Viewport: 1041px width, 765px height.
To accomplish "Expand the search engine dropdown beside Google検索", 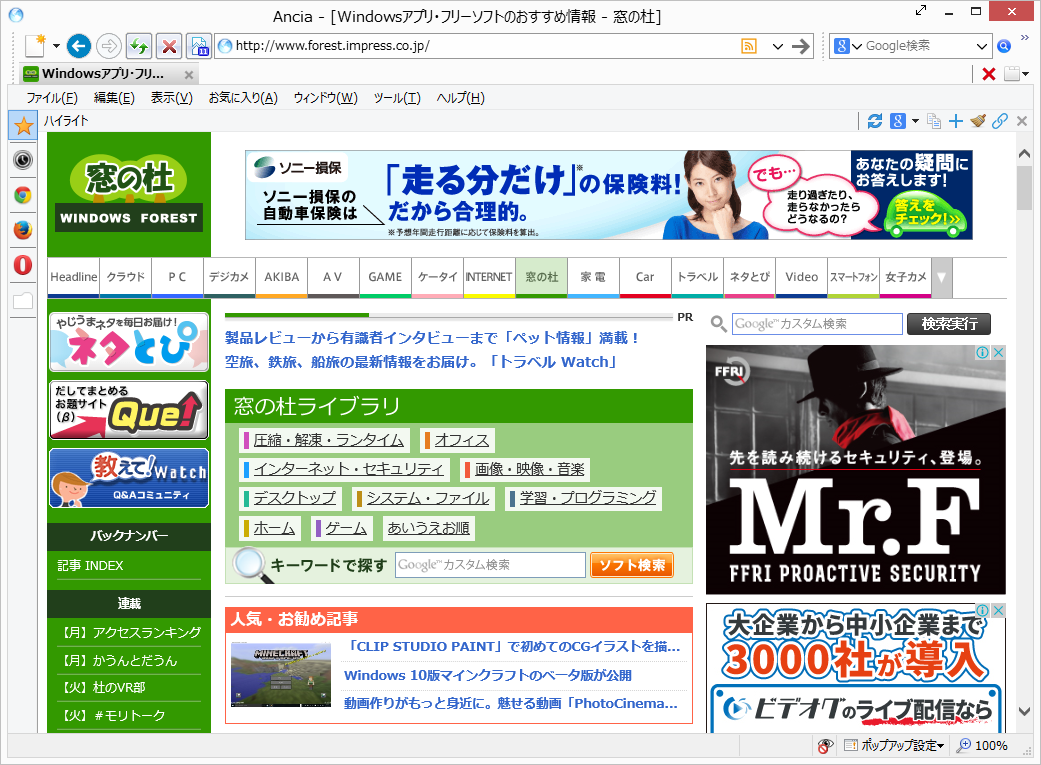I will [x=981, y=46].
